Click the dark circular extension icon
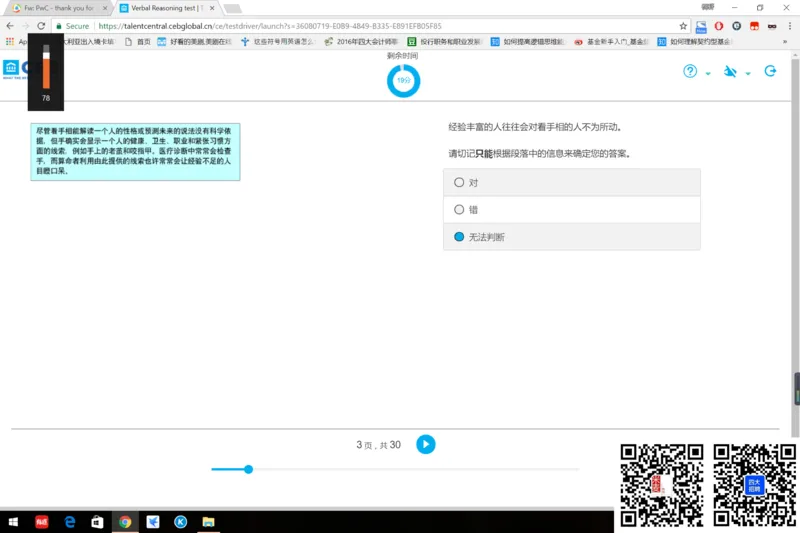 pyautogui.click(x=736, y=26)
